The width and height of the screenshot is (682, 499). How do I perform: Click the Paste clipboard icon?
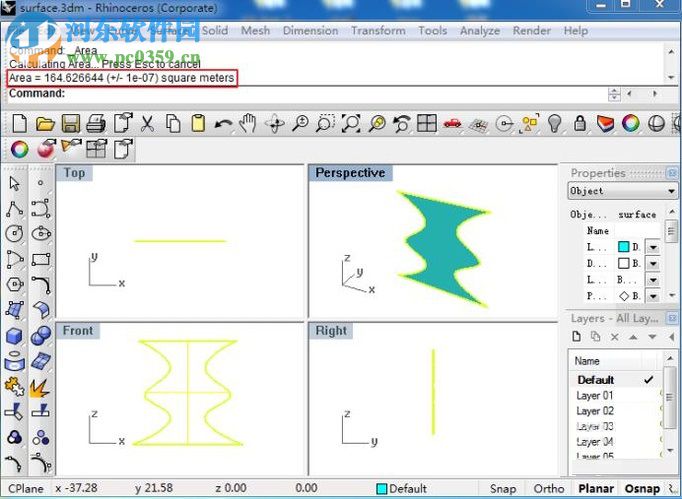[x=198, y=124]
